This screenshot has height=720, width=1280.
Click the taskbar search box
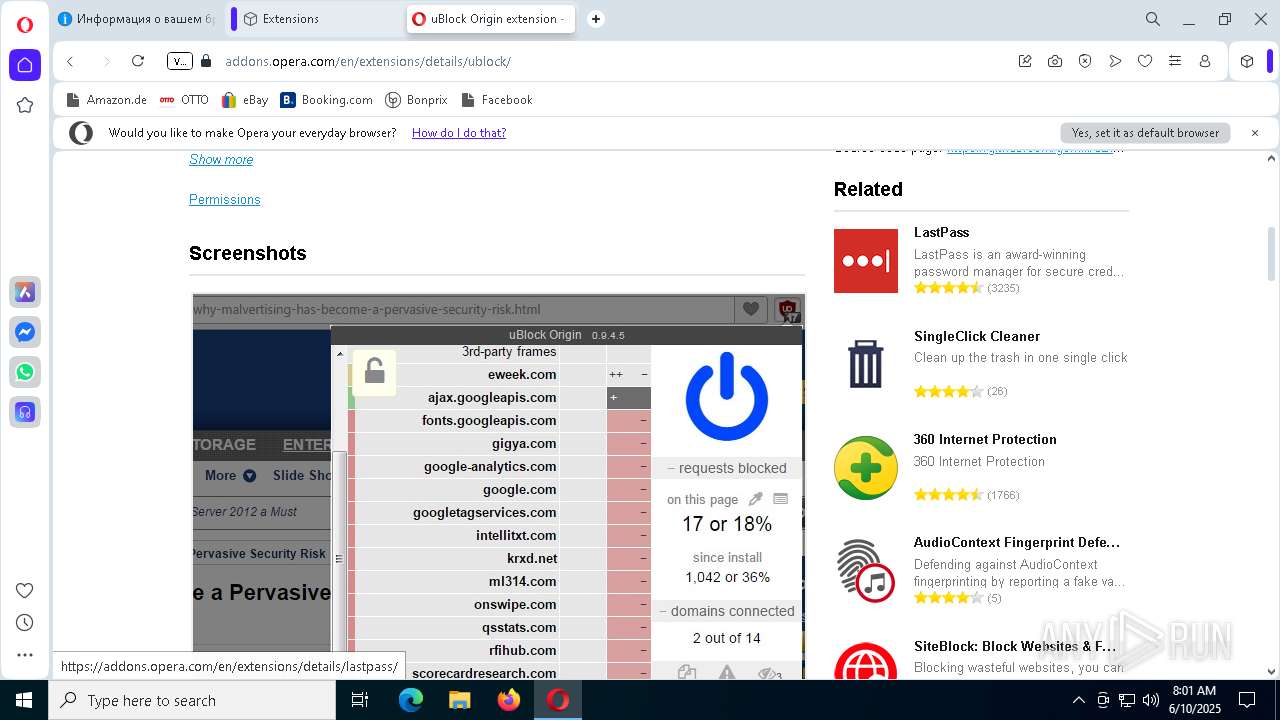pos(192,700)
